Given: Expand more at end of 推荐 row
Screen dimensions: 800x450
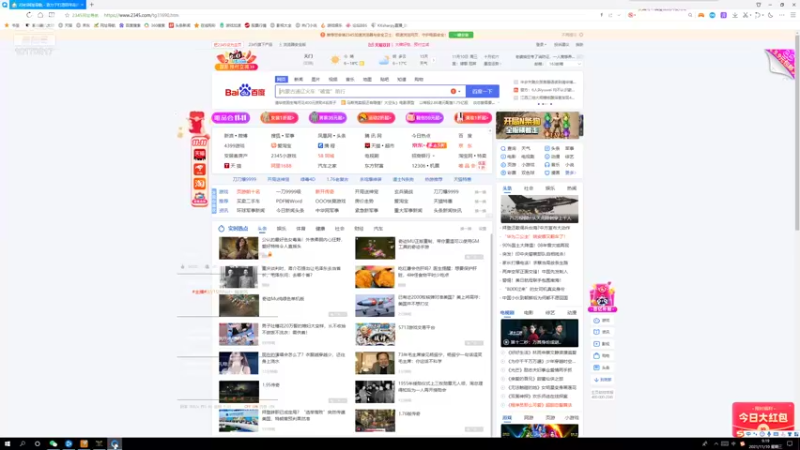Looking at the screenshot, I should [480, 202].
